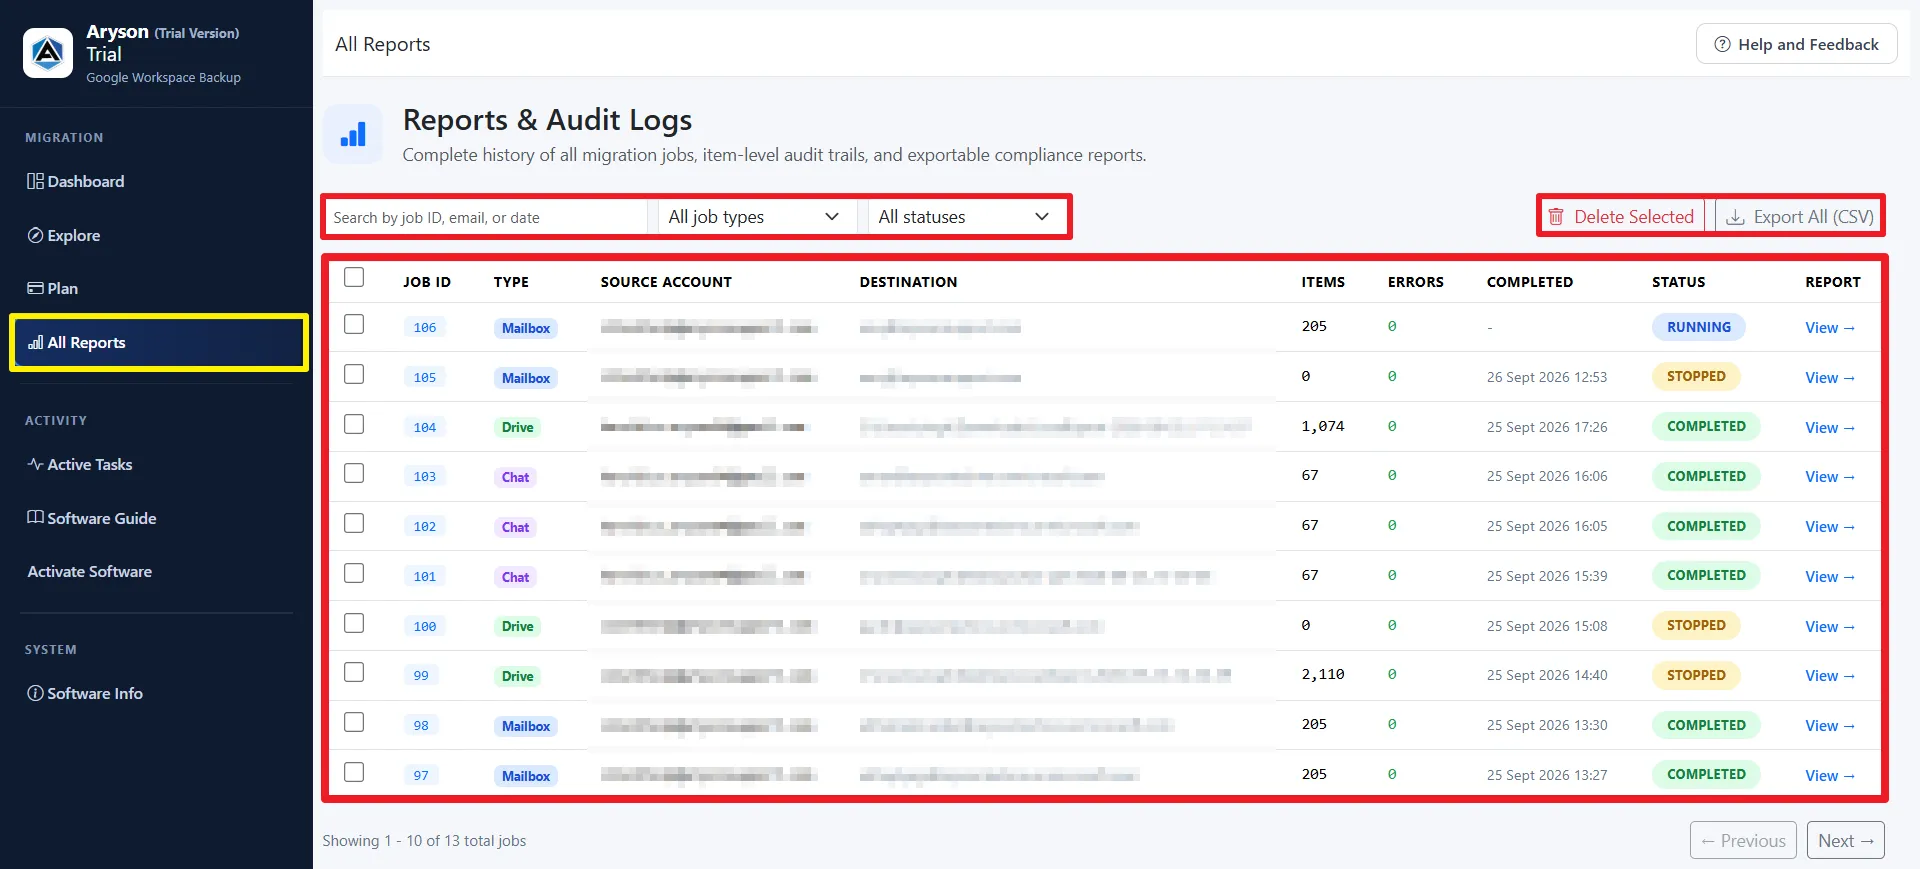Tick the checkbox for job 100

(354, 623)
